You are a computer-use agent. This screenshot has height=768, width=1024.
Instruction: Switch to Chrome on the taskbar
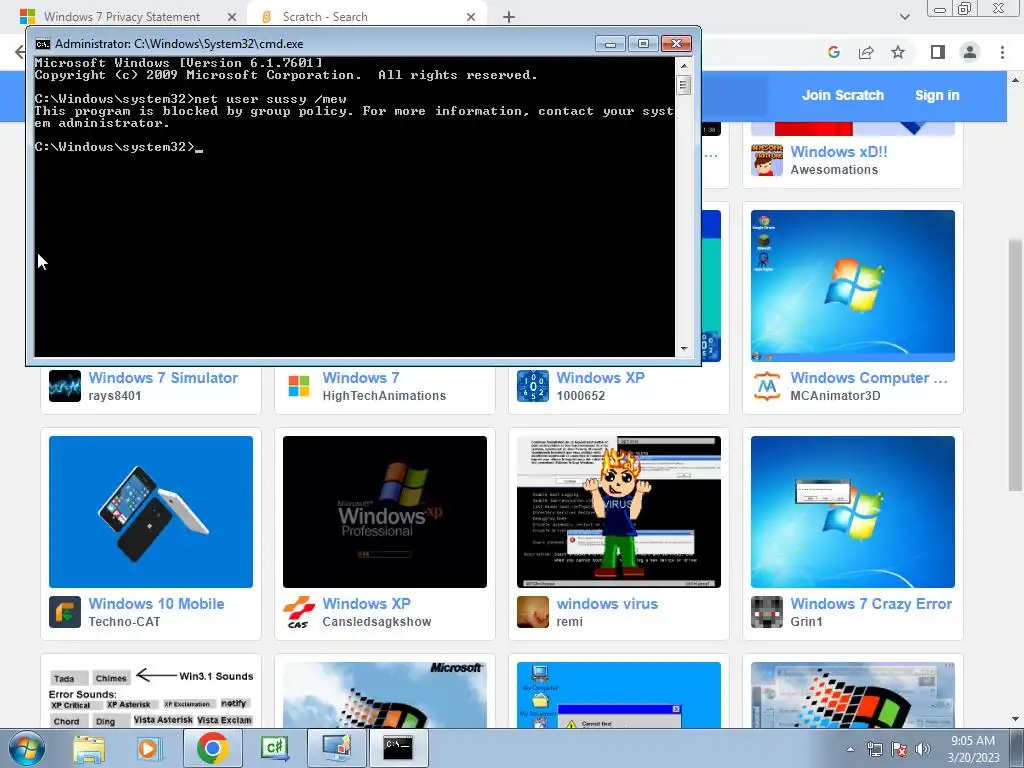212,748
